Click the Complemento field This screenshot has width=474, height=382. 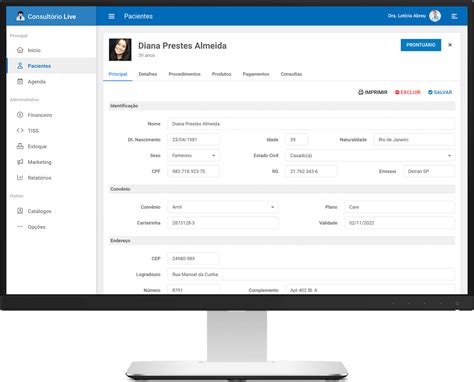tap(370, 289)
